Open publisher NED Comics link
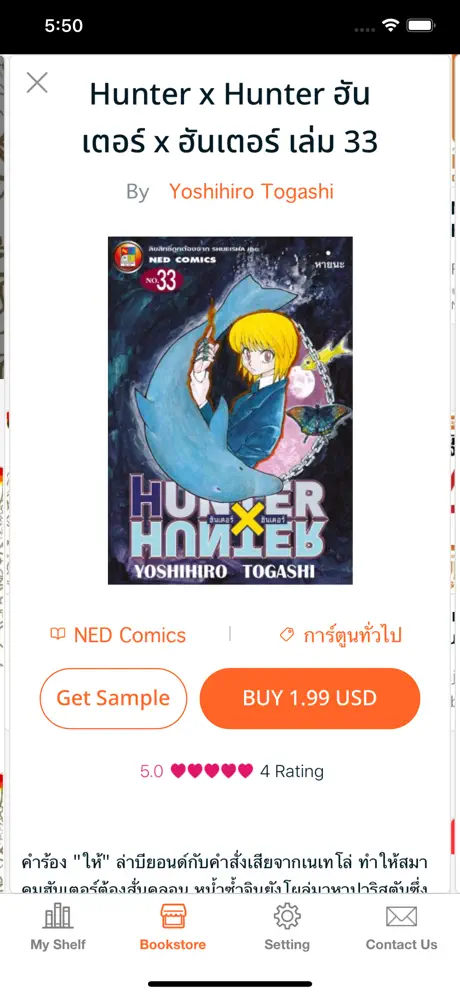460x996 pixels. tap(130, 635)
